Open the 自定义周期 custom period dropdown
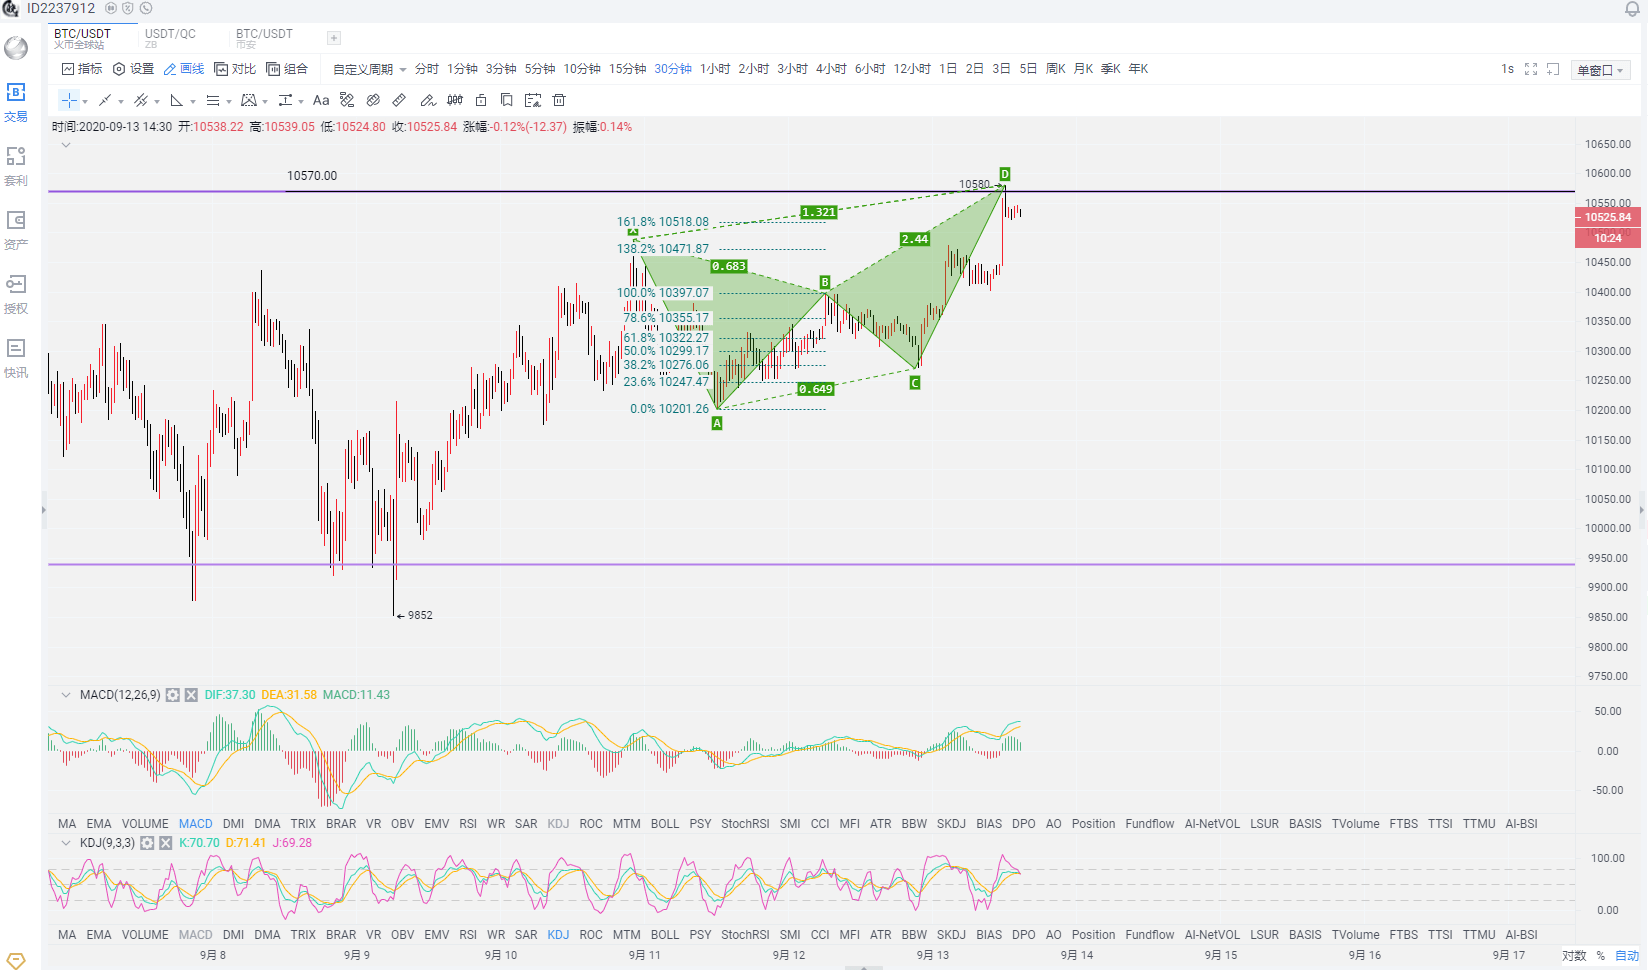This screenshot has height=970, width=1648. coord(369,69)
